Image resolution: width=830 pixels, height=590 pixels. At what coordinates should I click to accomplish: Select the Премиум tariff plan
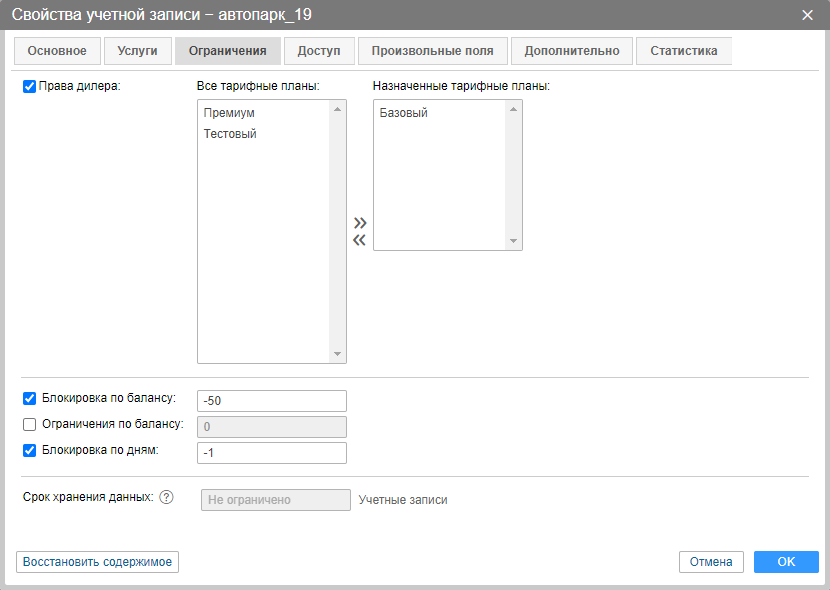pos(229,113)
